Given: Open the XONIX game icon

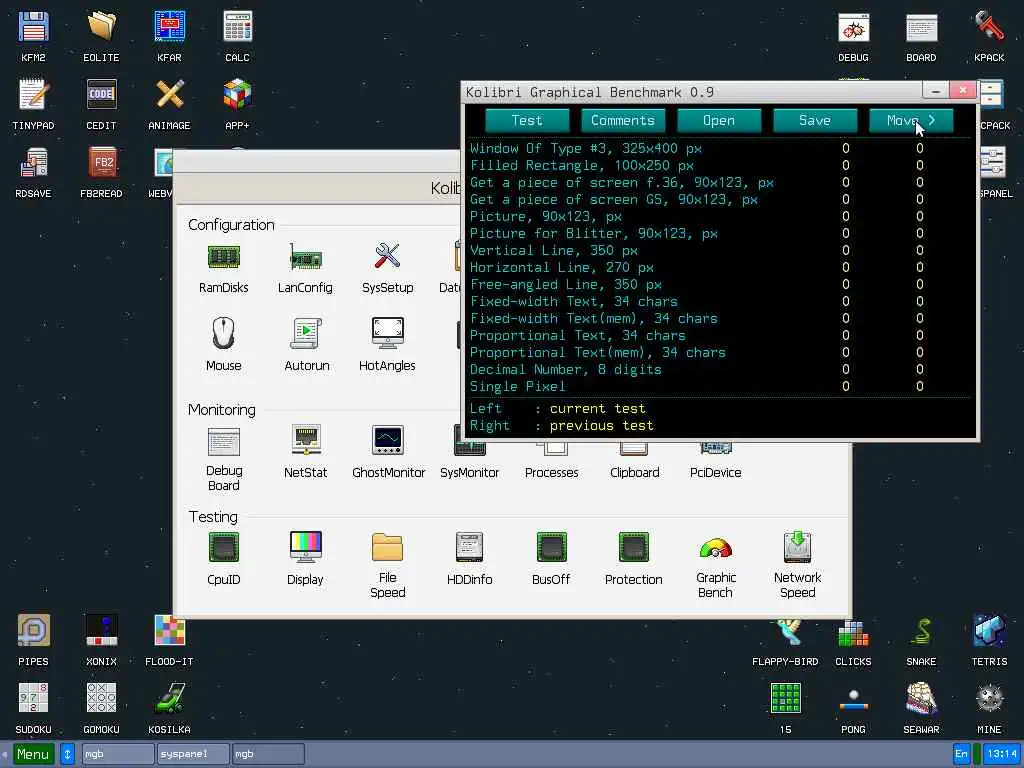Looking at the screenshot, I should tap(101, 631).
